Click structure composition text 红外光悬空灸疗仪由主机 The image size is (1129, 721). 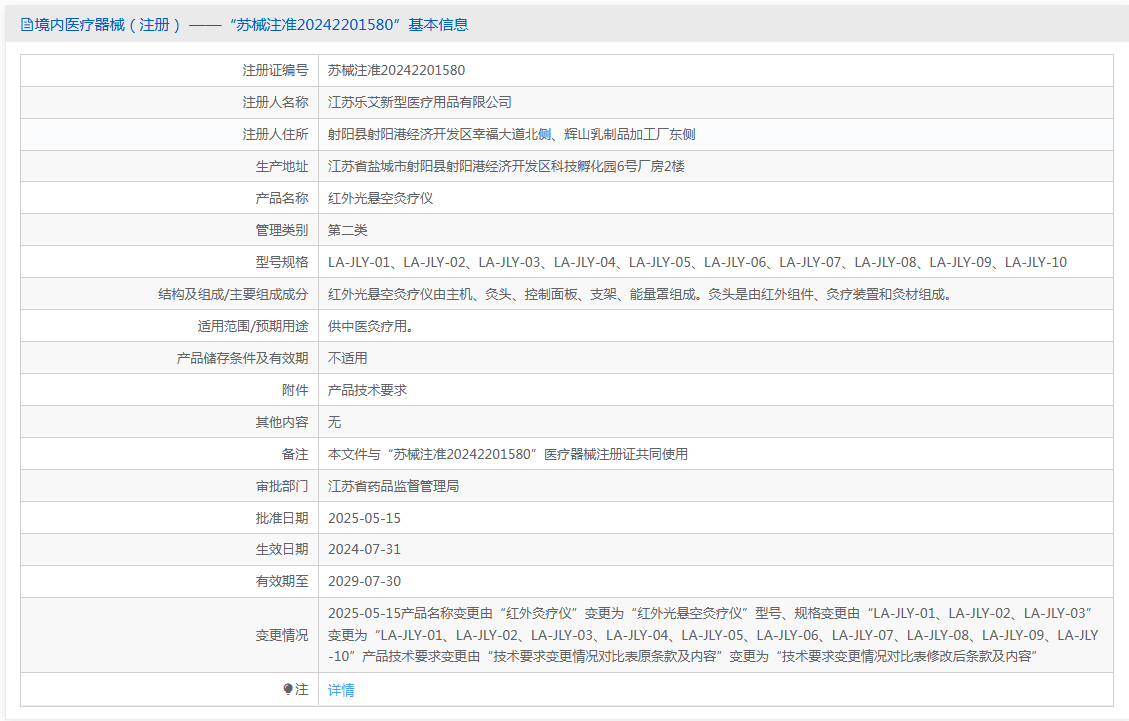click(x=640, y=295)
